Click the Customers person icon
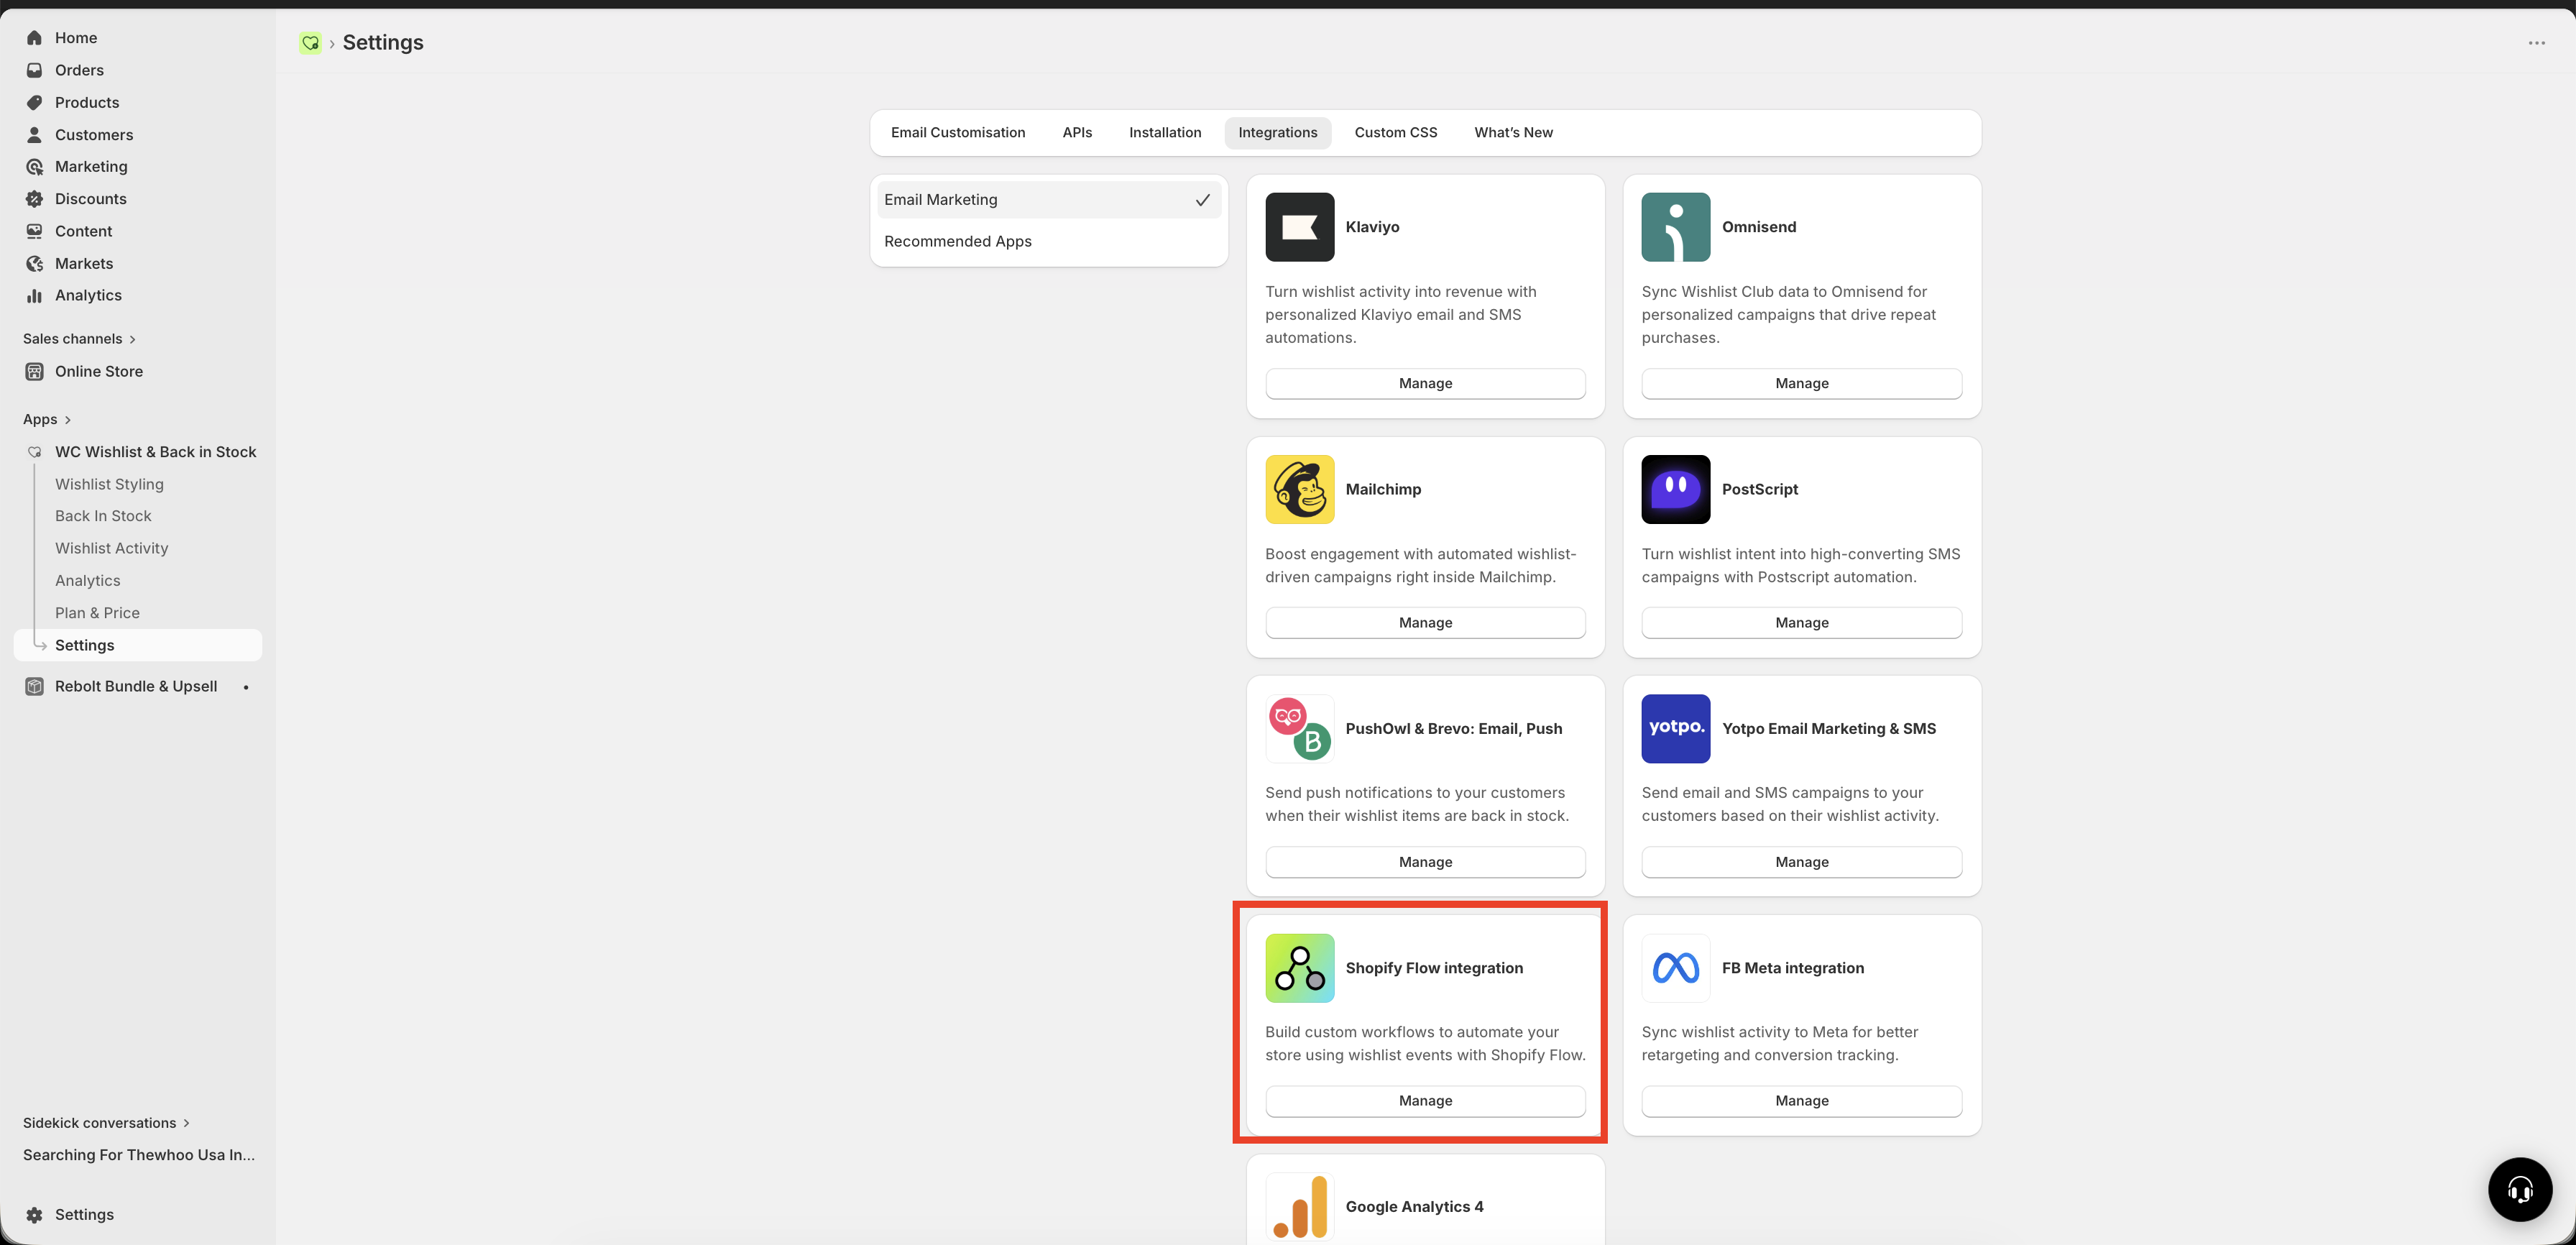The height and width of the screenshot is (1245, 2576). 34,134
